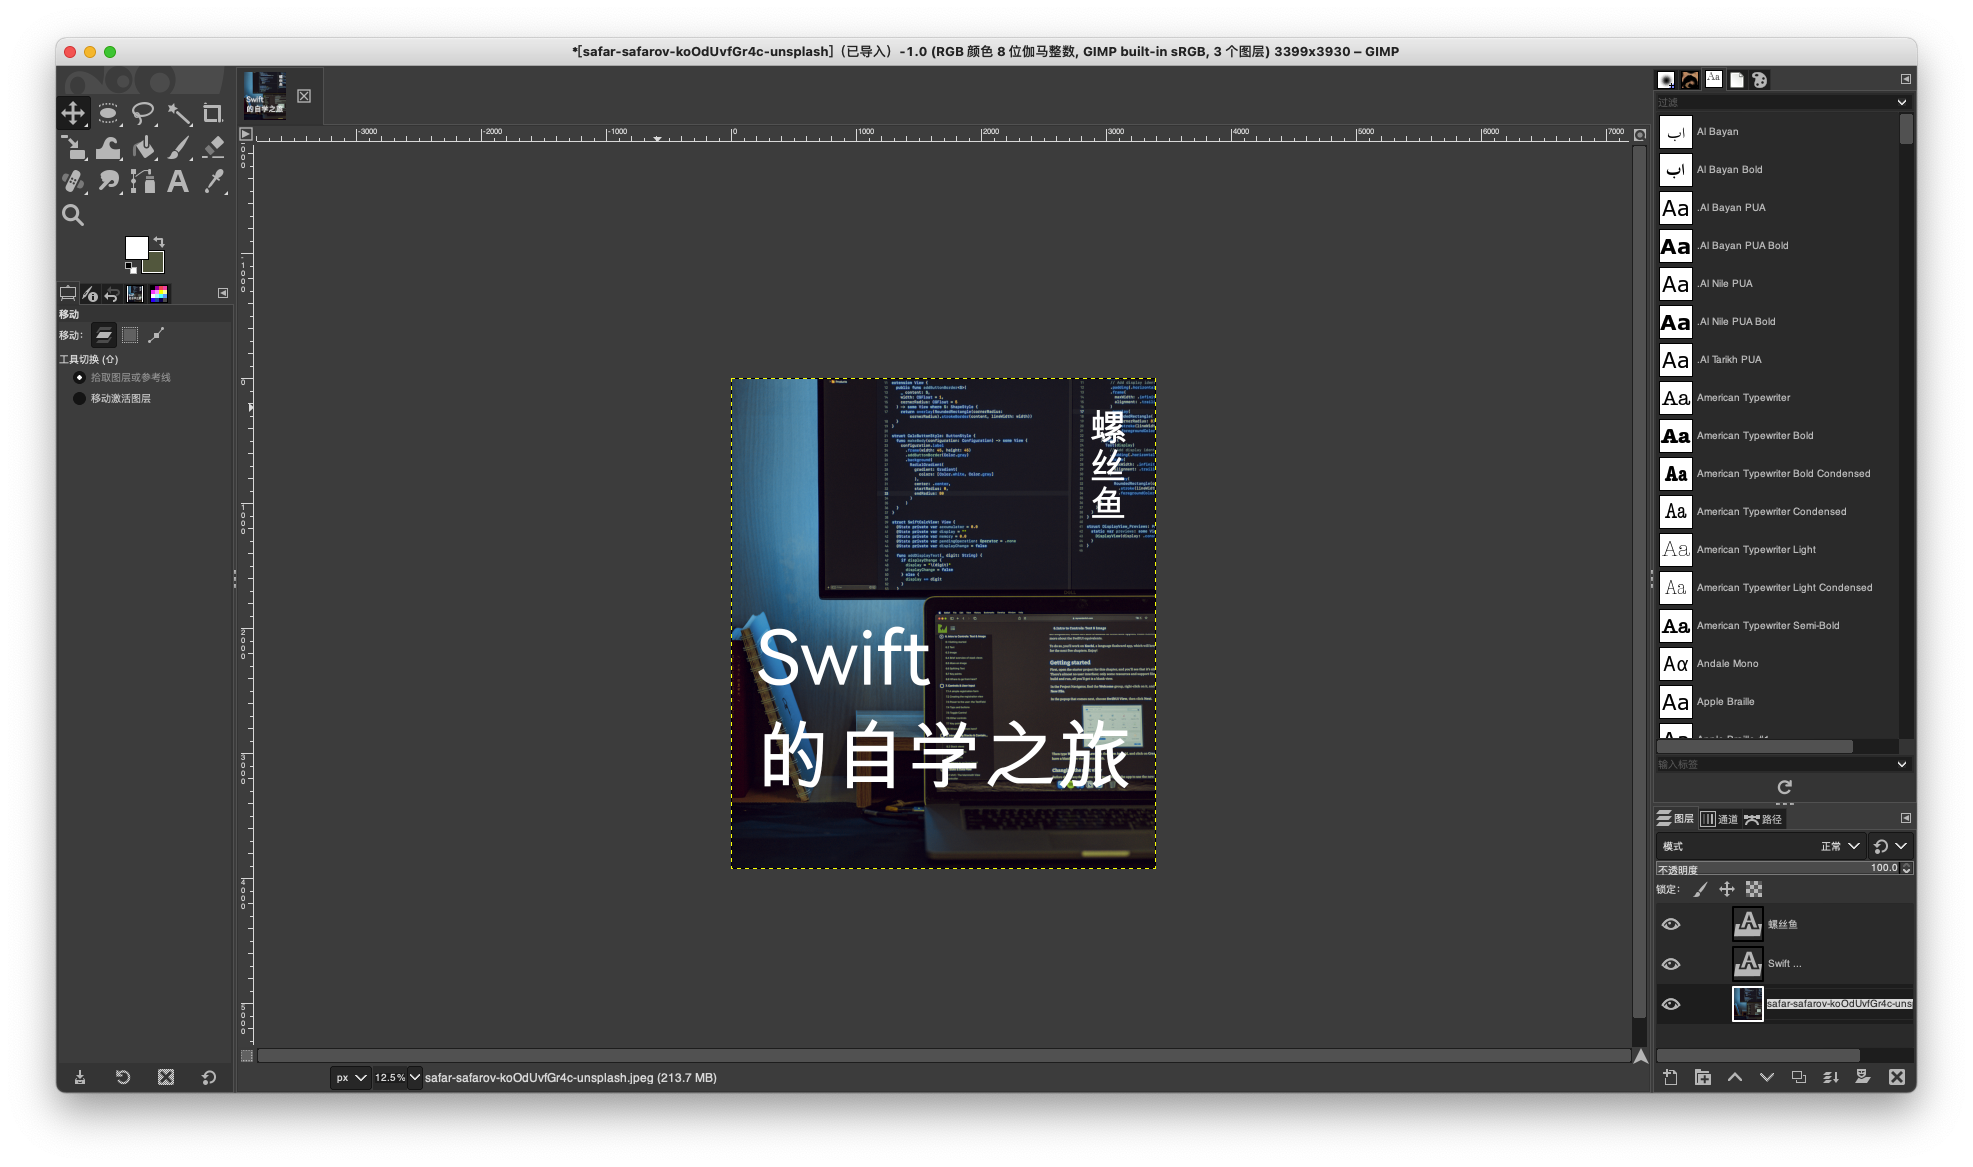Lower the layer one step
Viewport: 1973px width, 1167px height.
[x=1767, y=1077]
